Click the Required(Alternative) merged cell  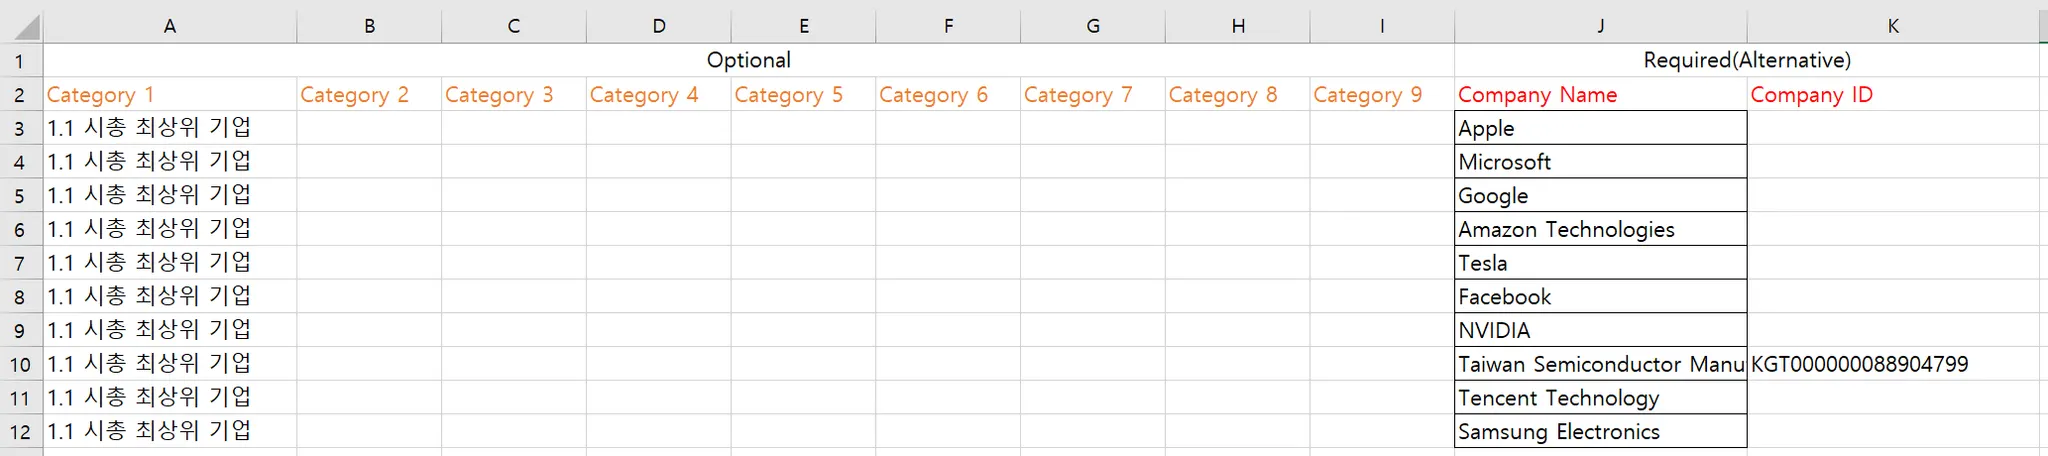point(1746,60)
